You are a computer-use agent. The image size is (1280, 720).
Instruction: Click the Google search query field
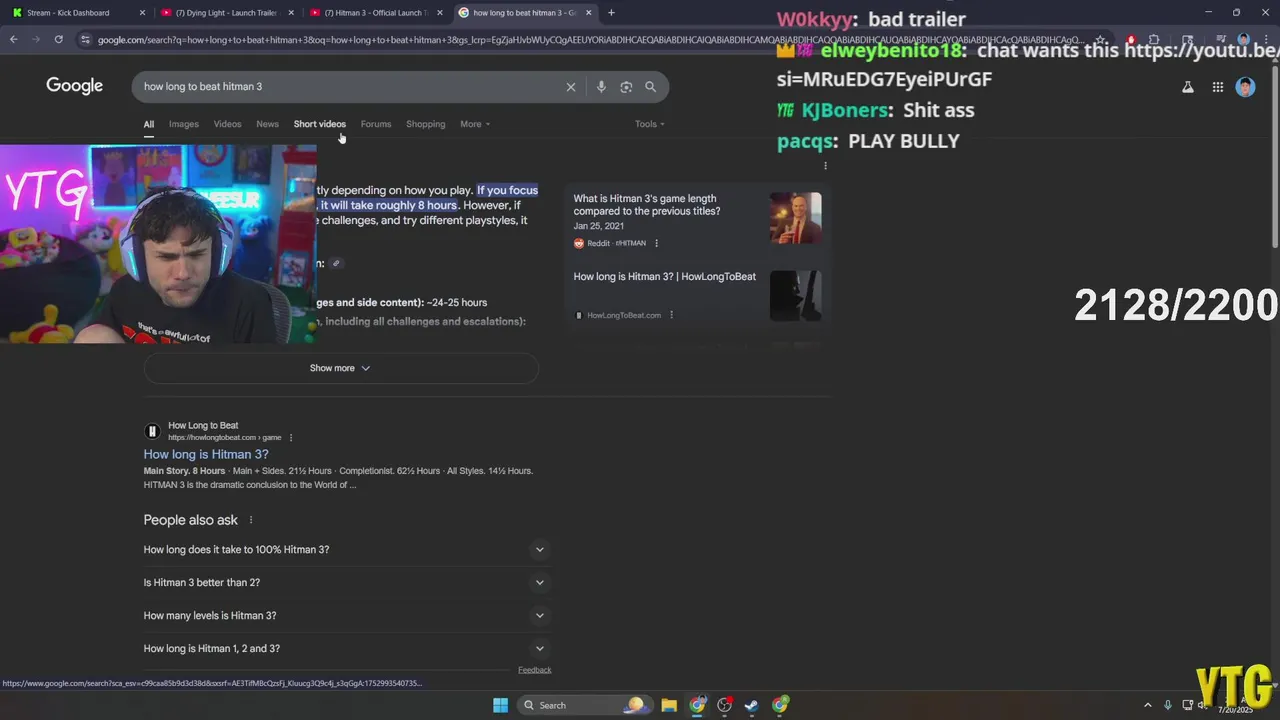[x=350, y=87]
